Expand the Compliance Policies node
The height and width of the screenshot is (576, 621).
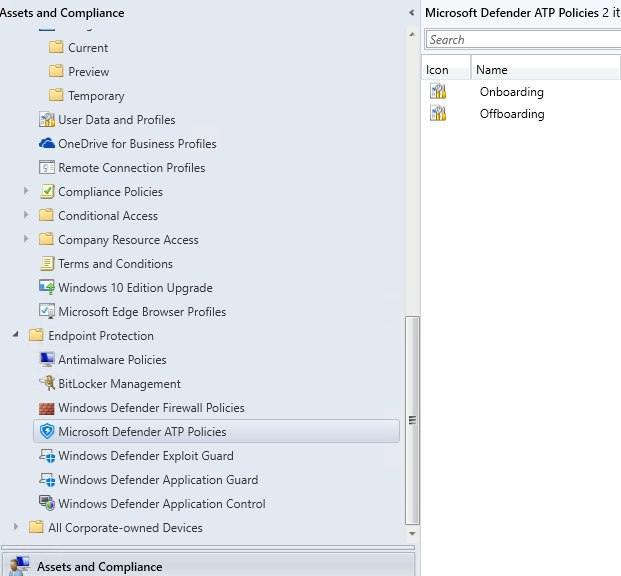(26, 191)
